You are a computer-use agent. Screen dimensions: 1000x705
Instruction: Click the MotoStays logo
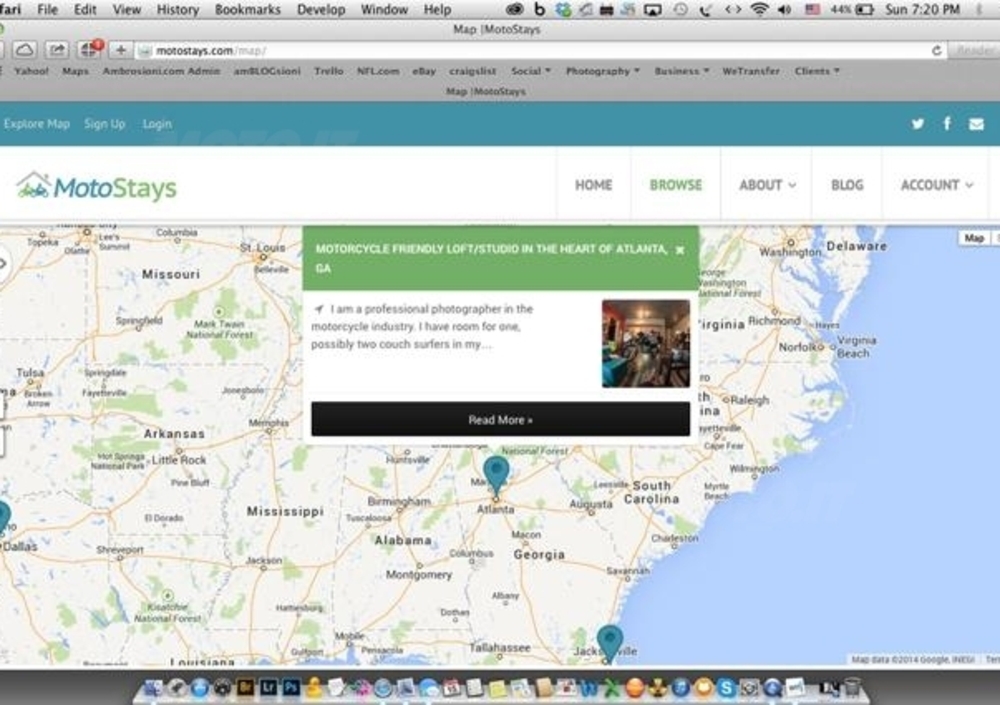tap(96, 186)
